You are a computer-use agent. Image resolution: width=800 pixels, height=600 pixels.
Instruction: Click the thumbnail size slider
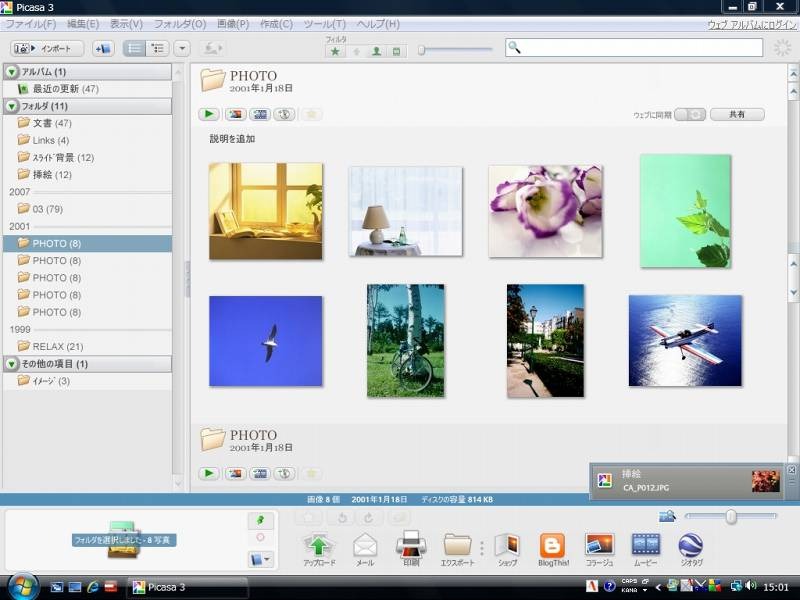coord(730,516)
